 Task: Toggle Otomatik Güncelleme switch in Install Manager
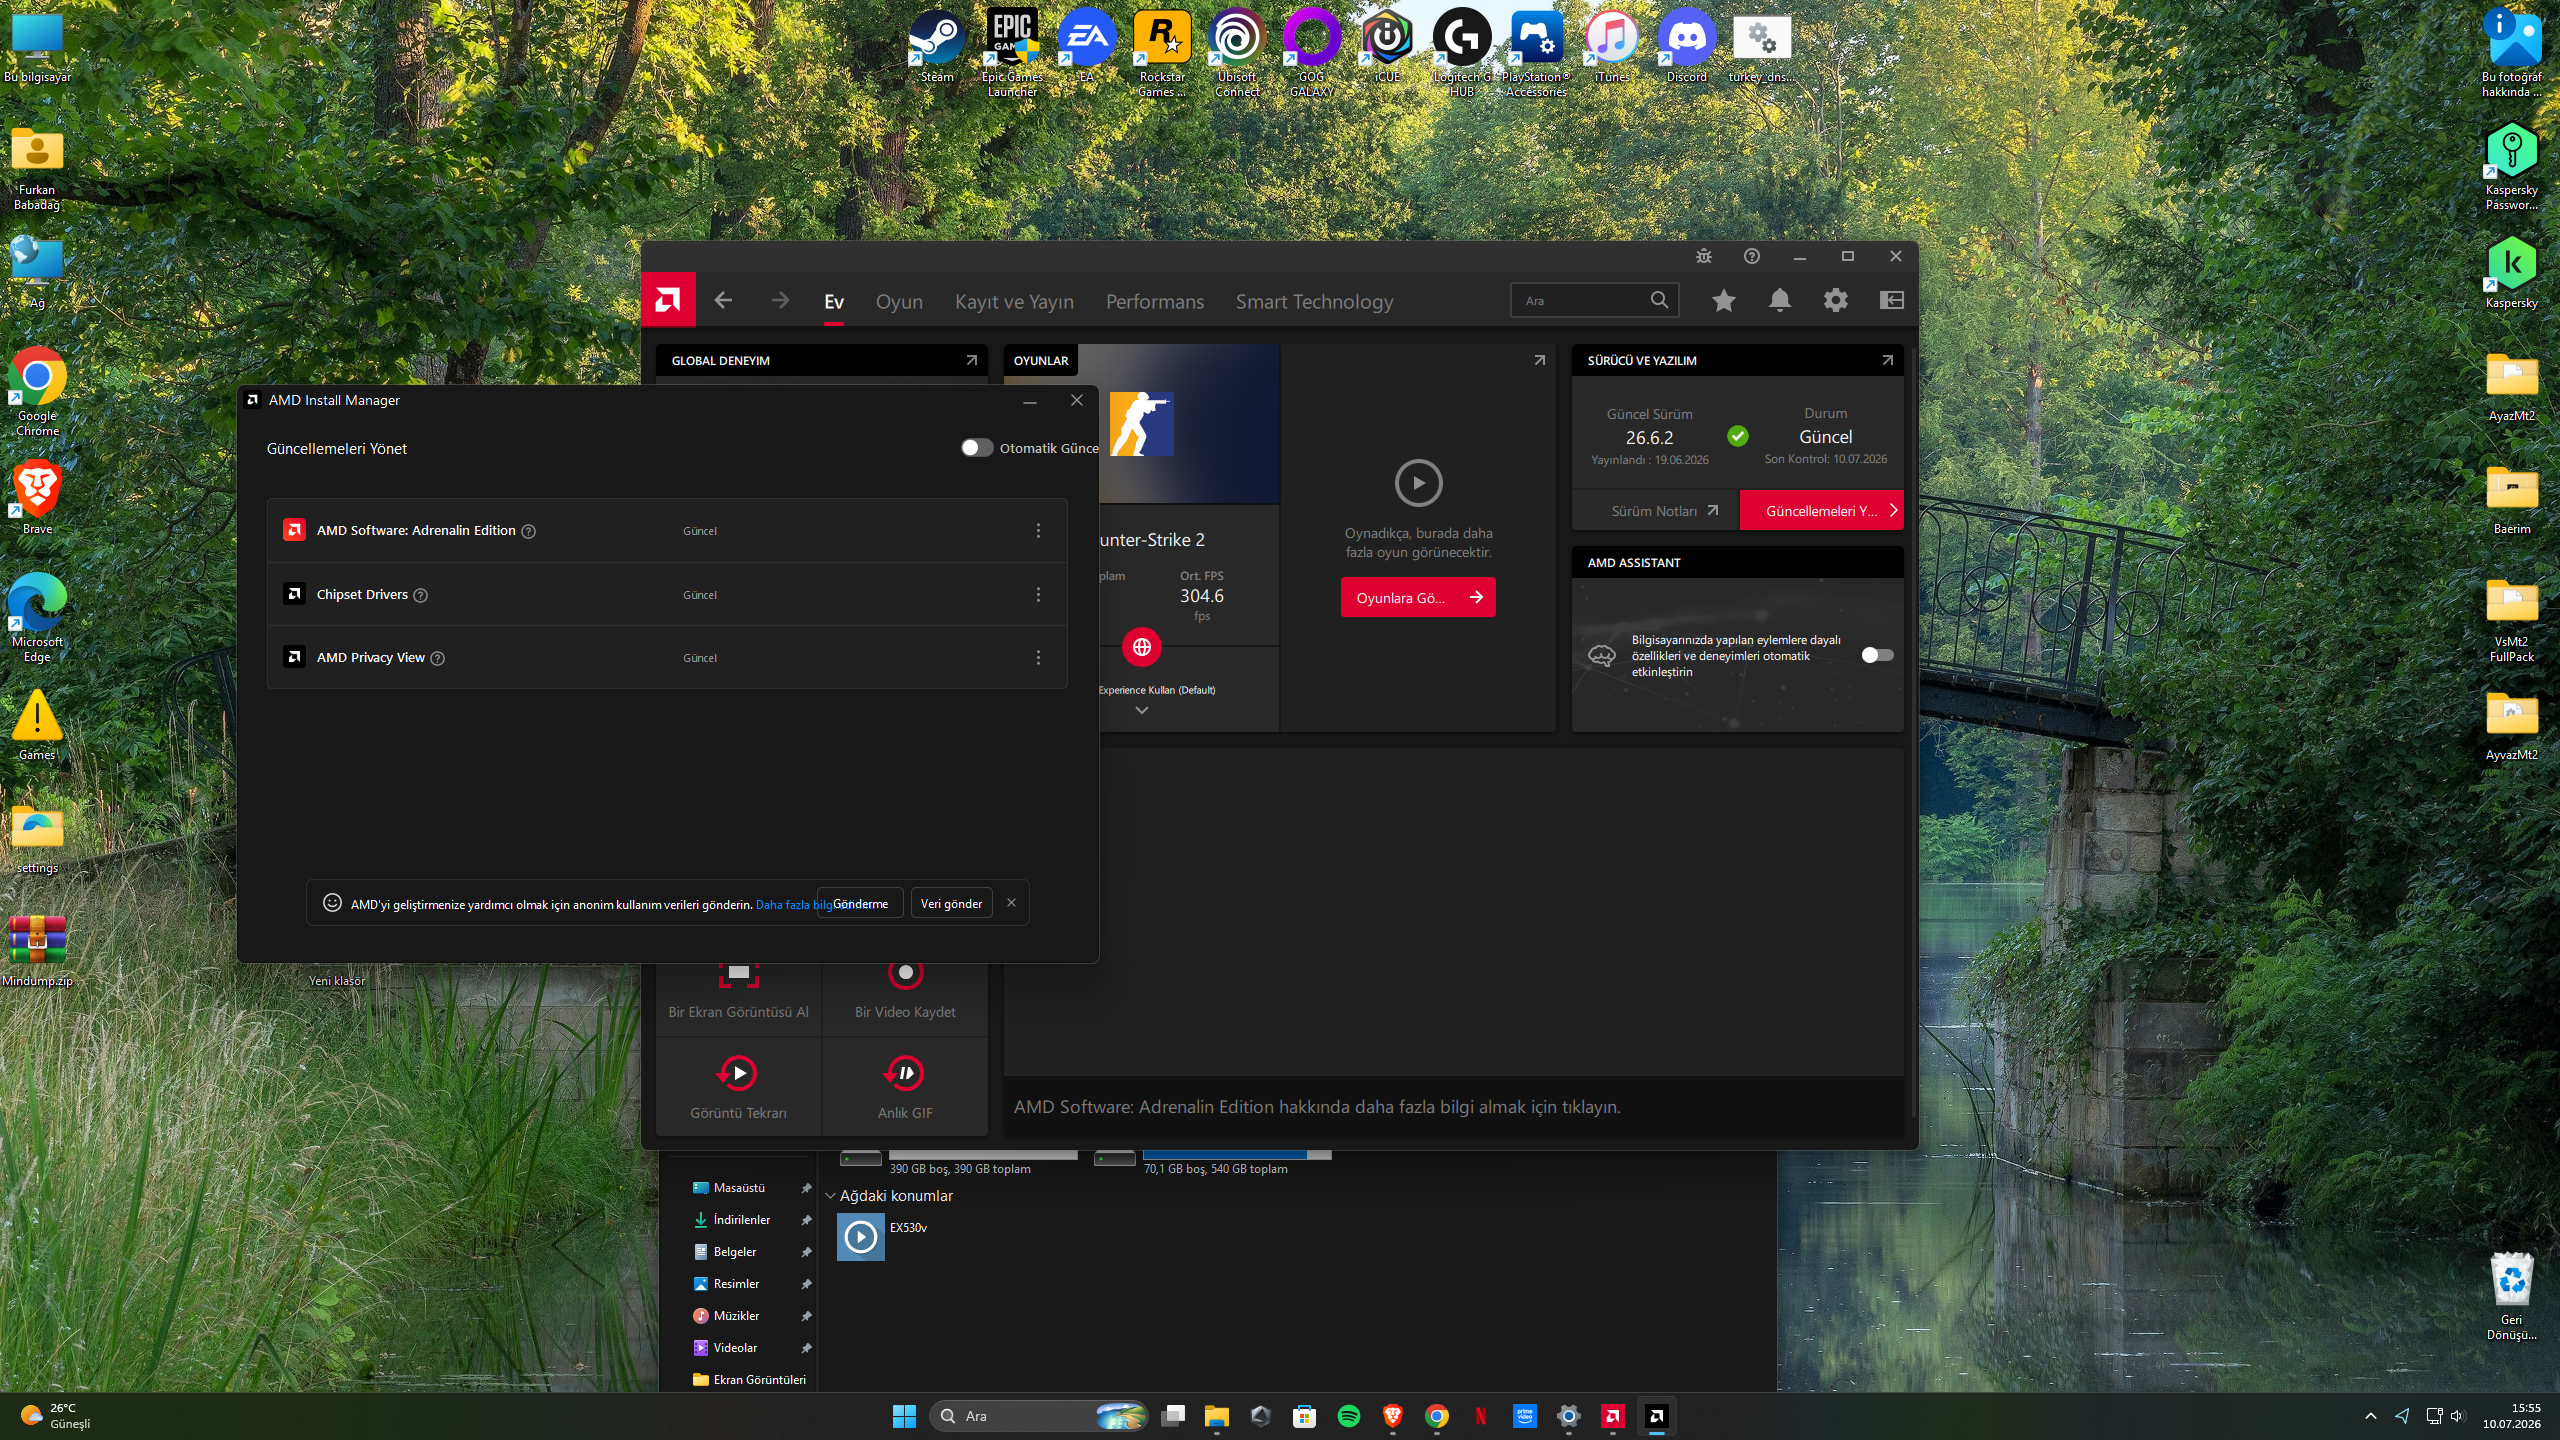(x=977, y=448)
